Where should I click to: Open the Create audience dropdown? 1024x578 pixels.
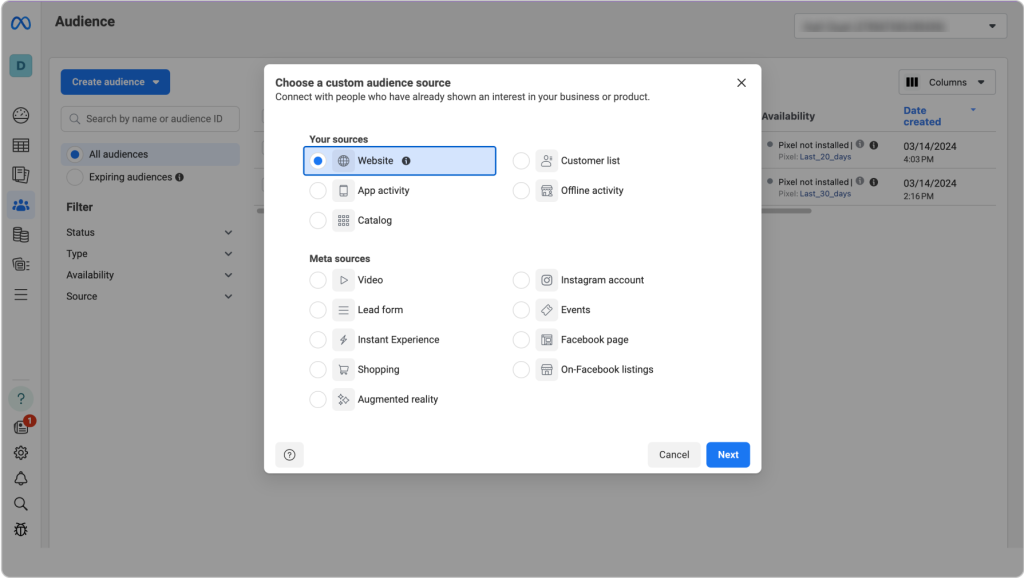point(116,82)
